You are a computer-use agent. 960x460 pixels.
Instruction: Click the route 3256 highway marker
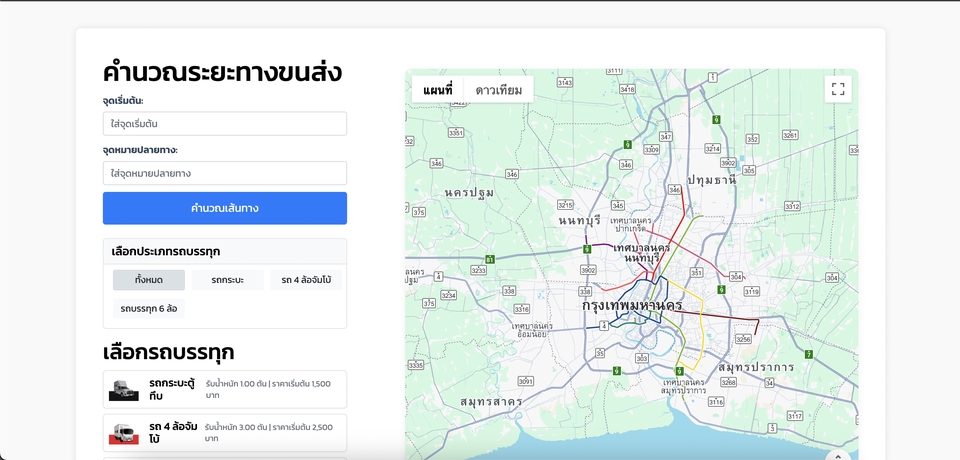[742, 340]
